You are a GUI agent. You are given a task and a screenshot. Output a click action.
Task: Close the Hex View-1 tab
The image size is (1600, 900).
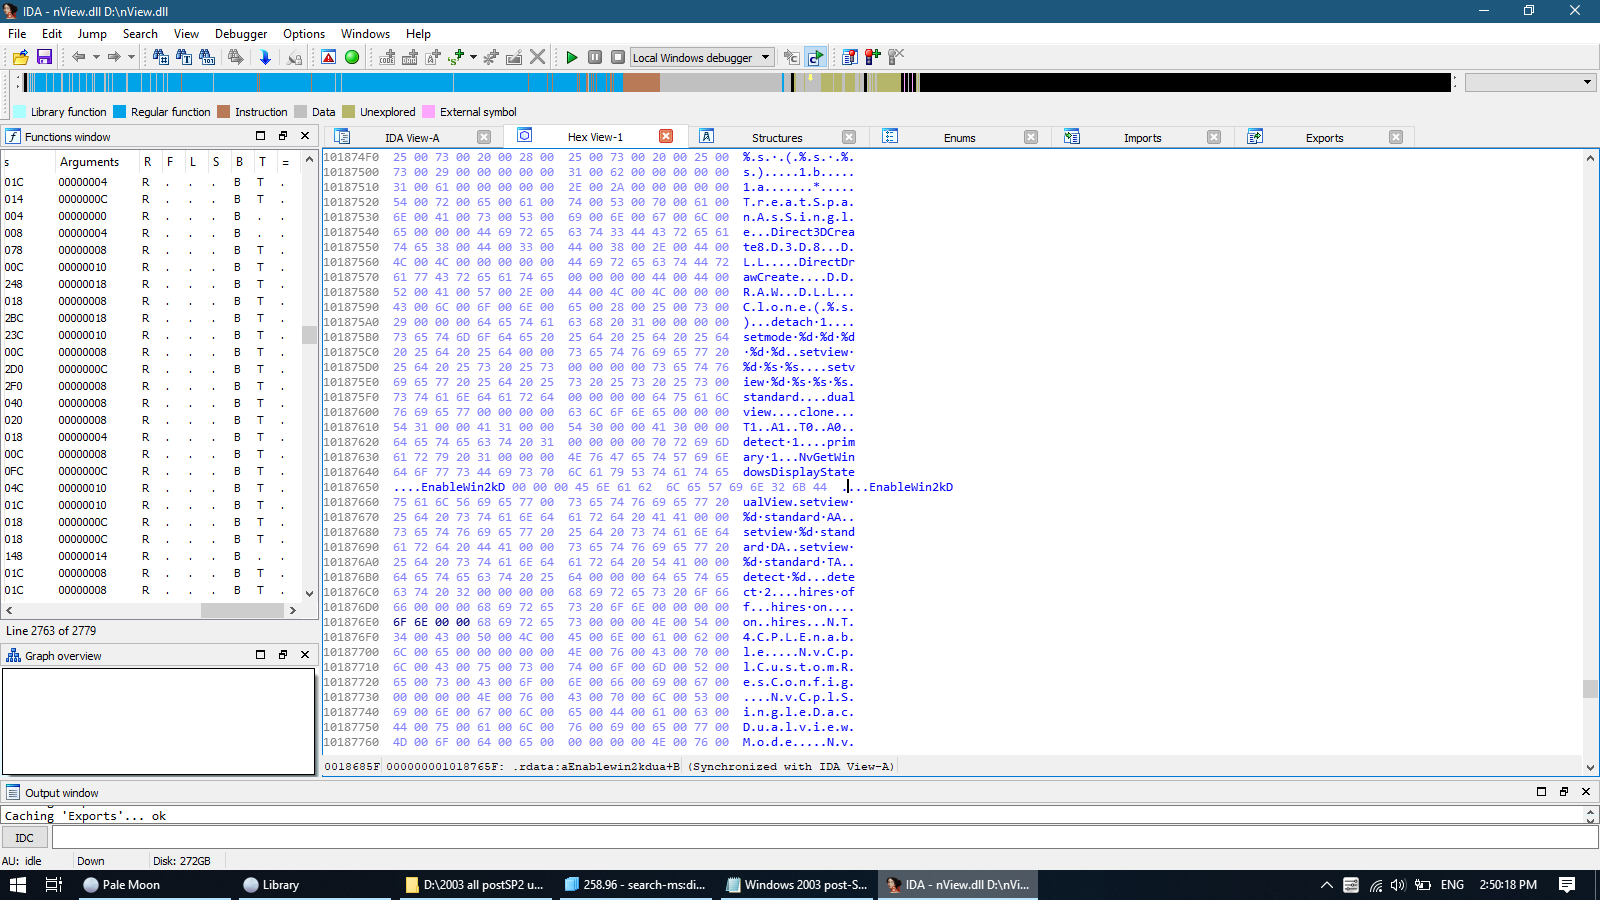coord(666,137)
